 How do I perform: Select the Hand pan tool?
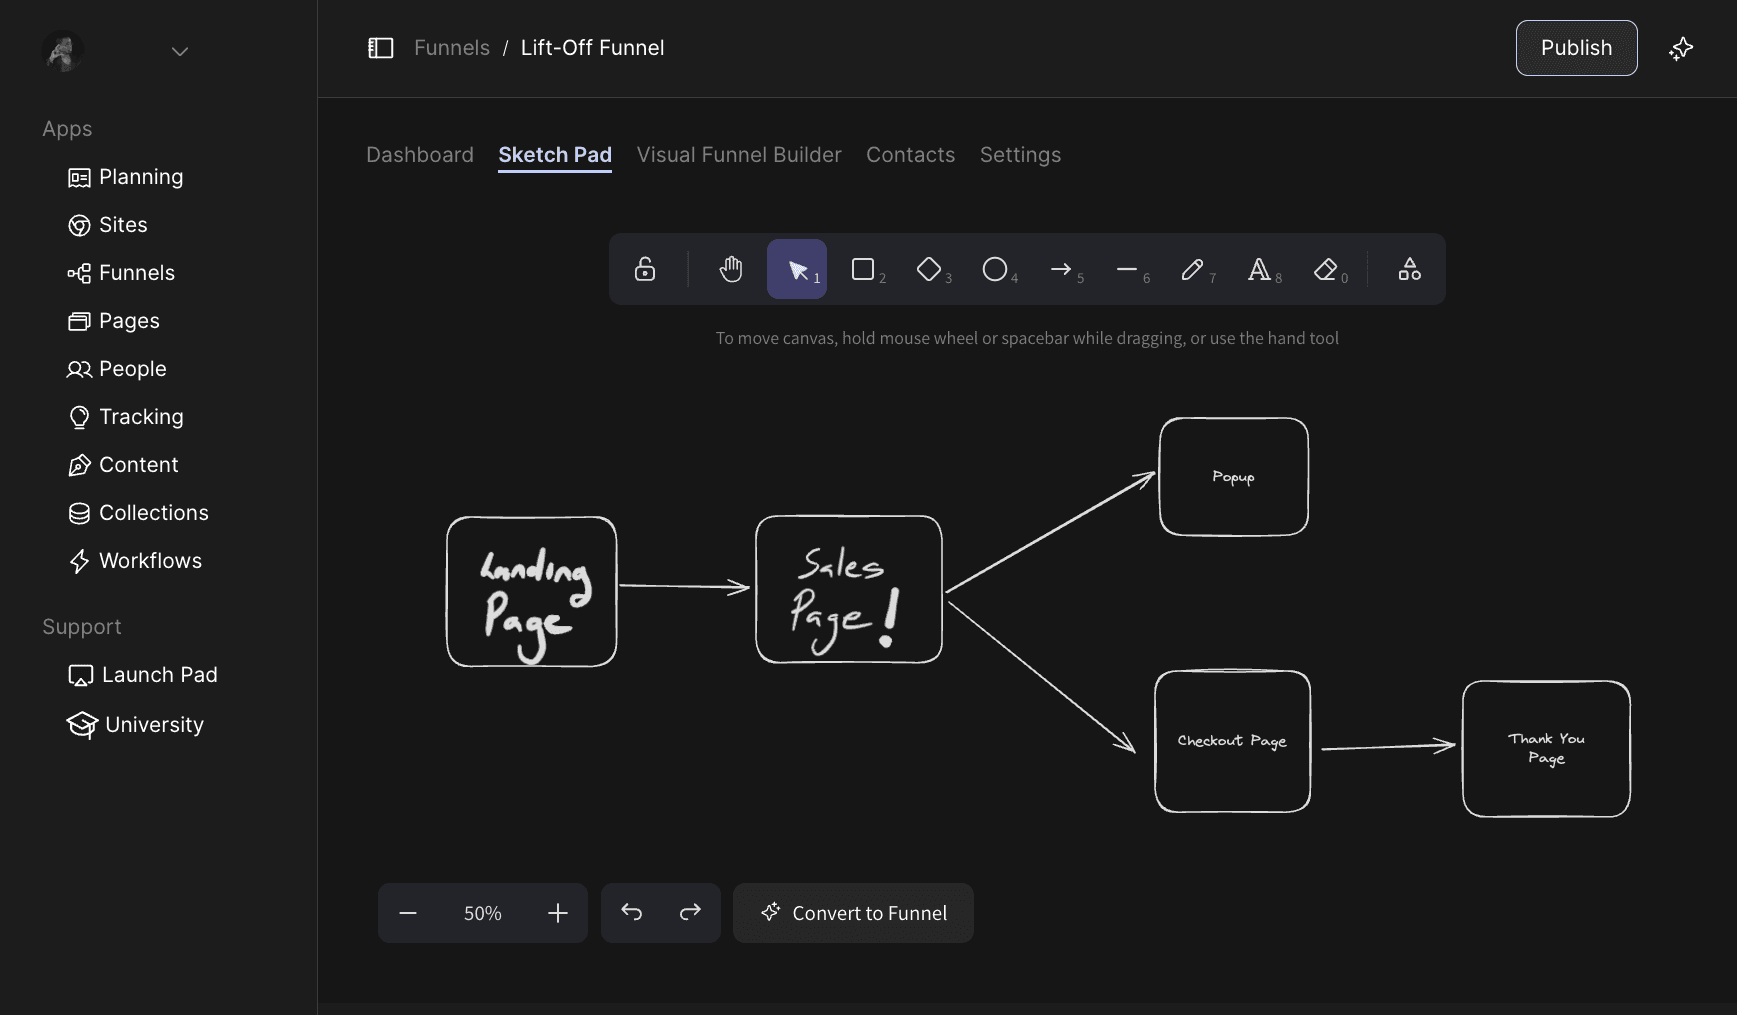tap(731, 269)
